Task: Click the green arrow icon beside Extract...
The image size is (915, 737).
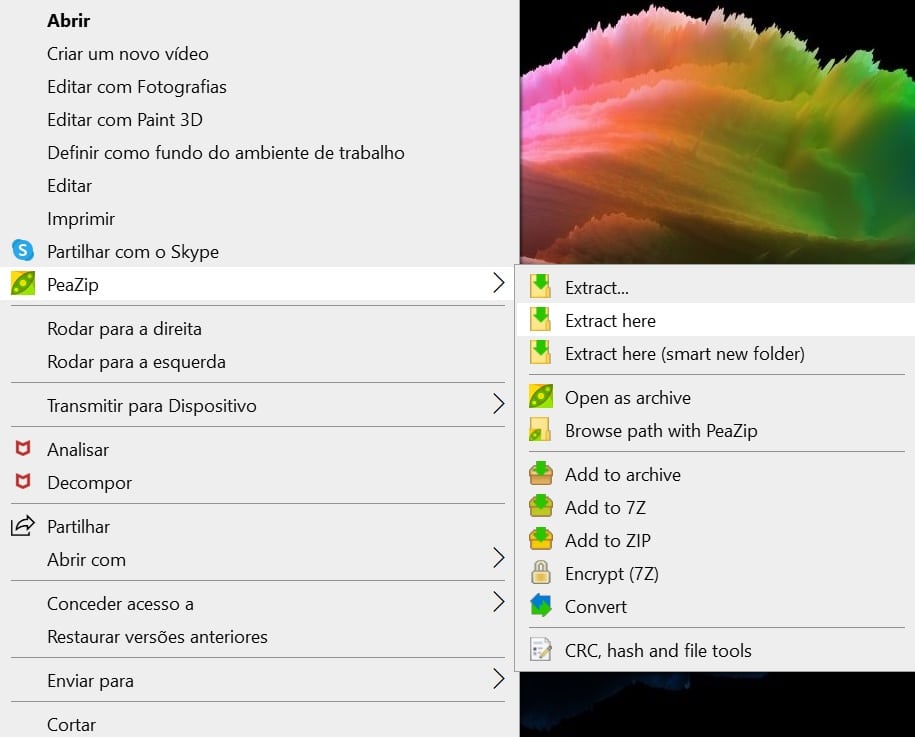Action: tap(540, 287)
